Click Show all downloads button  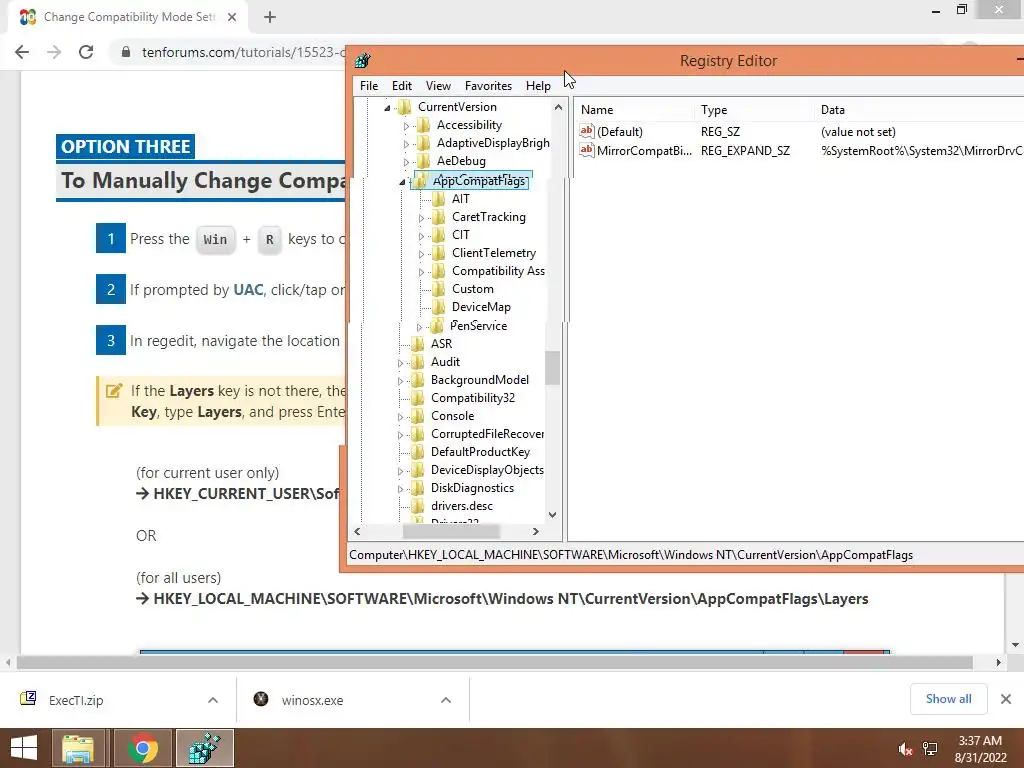(x=948, y=699)
